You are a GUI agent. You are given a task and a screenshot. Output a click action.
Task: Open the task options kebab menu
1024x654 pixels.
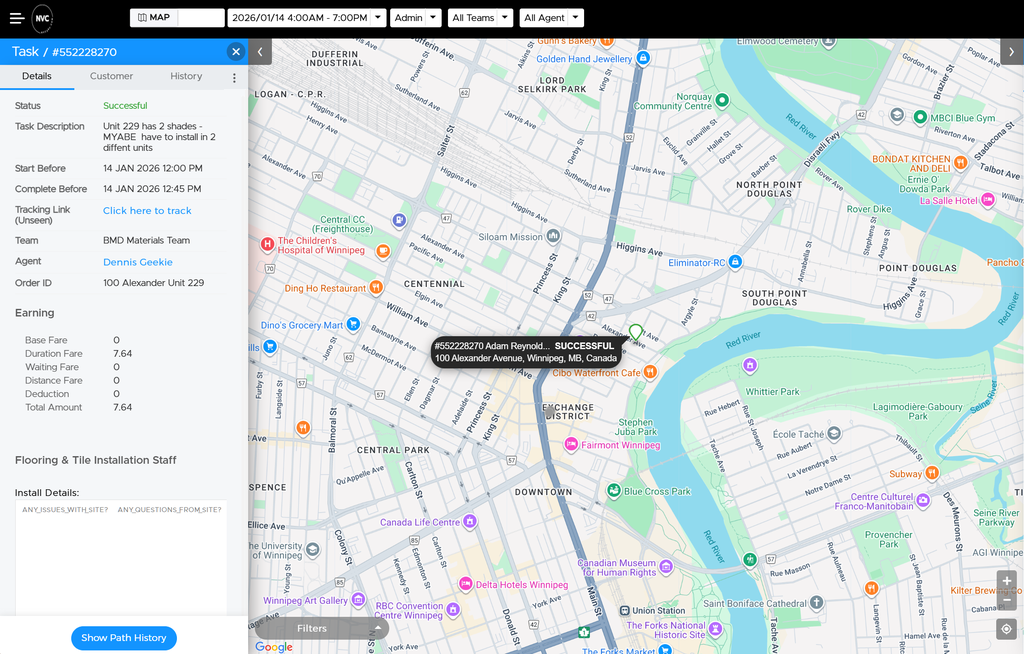click(x=234, y=78)
